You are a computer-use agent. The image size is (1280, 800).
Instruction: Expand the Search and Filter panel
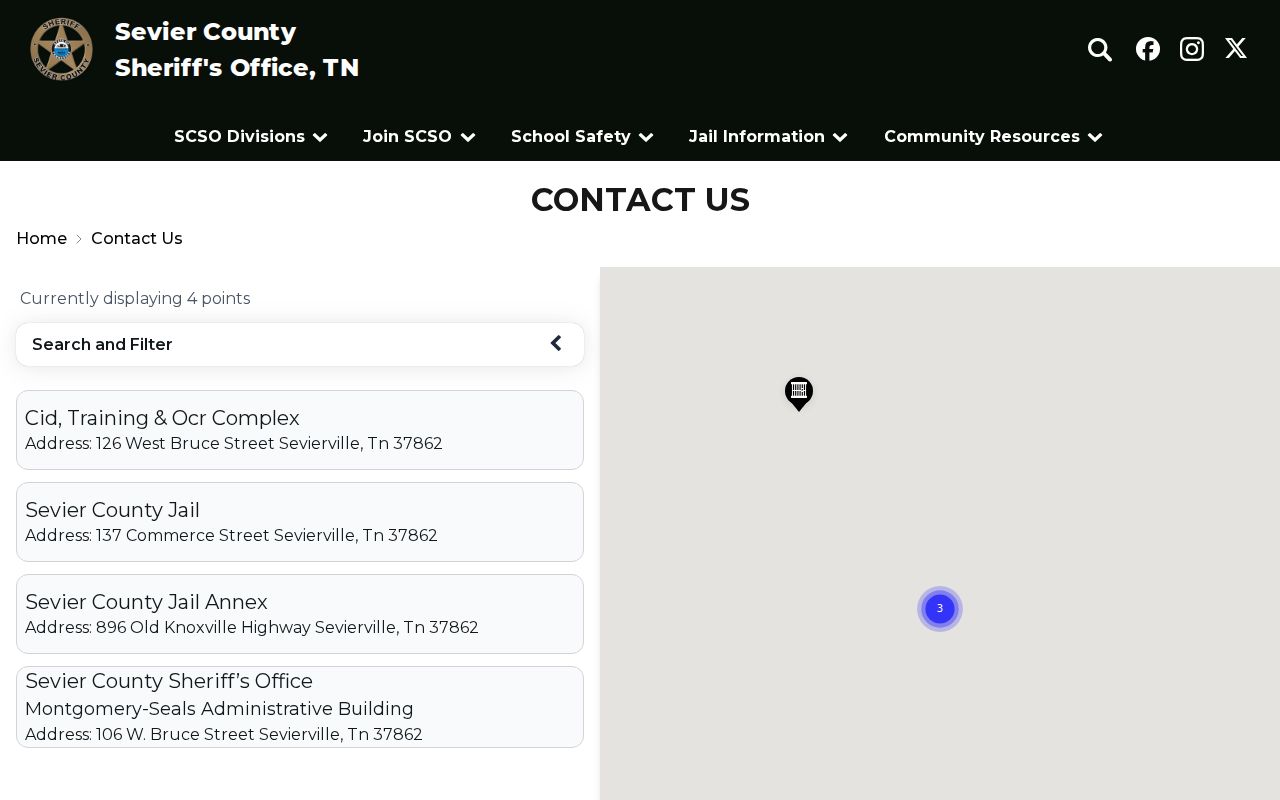[300, 344]
